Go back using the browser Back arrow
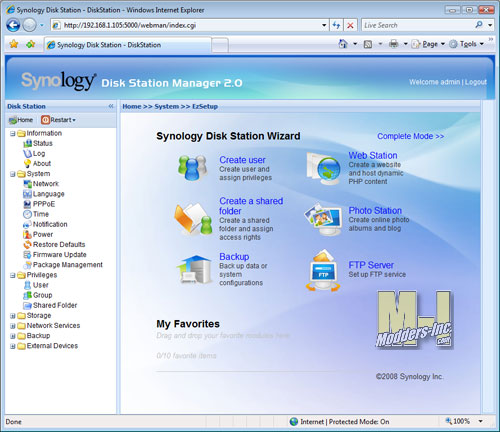 pyautogui.click(x=13, y=25)
